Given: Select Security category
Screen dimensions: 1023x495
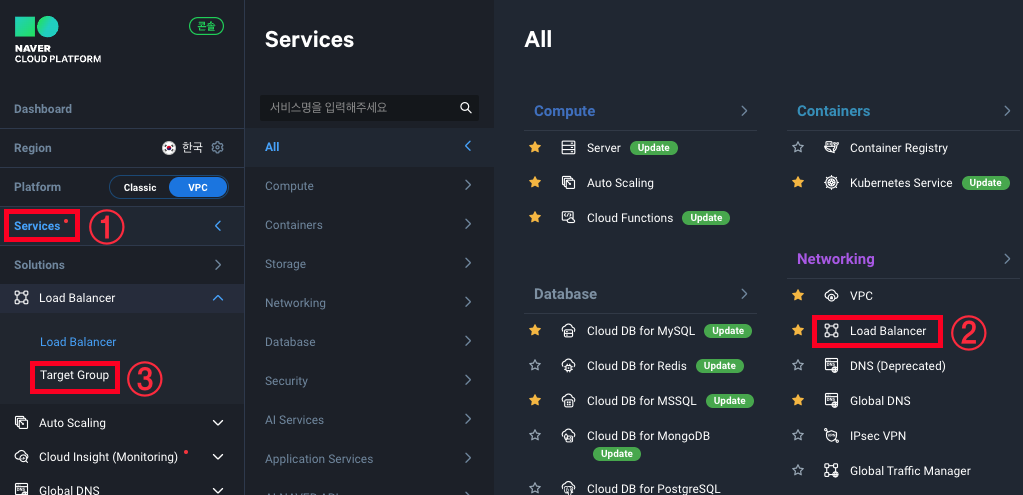Looking at the screenshot, I should [369, 381].
